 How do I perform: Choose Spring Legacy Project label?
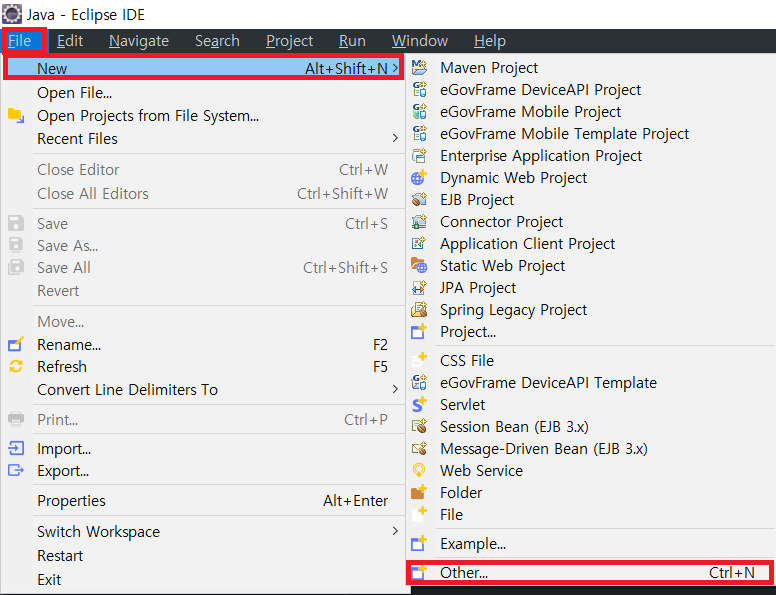pyautogui.click(x=513, y=310)
